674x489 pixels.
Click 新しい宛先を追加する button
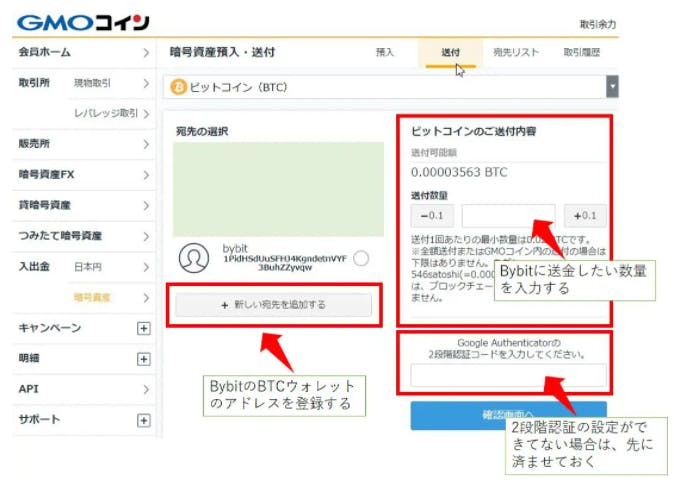[x=273, y=305]
